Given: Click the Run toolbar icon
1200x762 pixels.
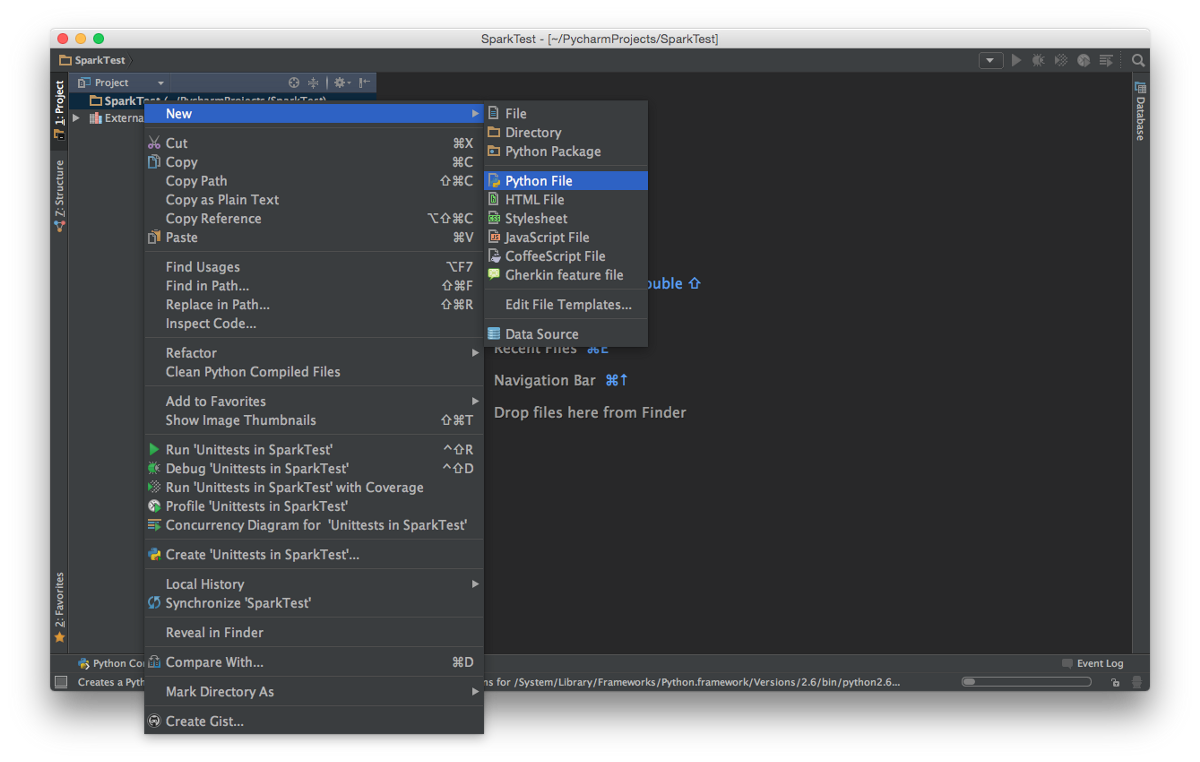Looking at the screenshot, I should [x=1016, y=60].
